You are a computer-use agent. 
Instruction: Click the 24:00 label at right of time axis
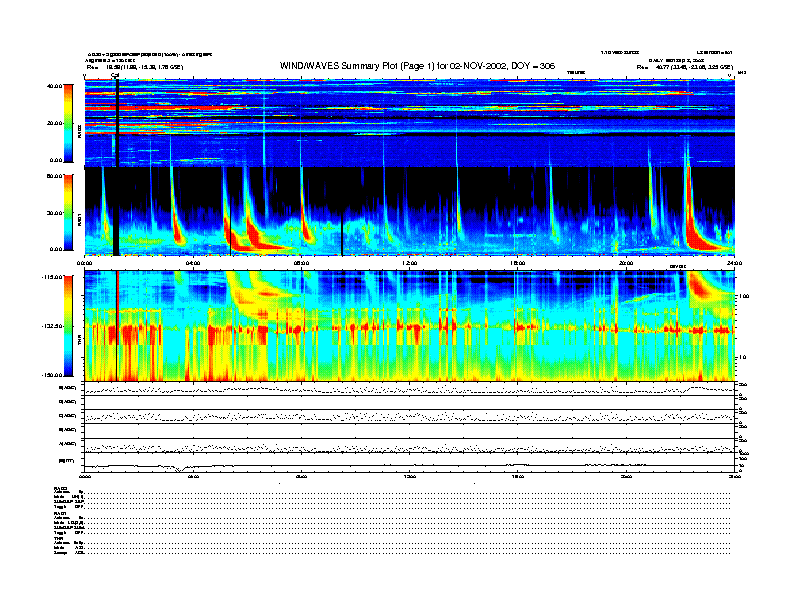click(734, 263)
